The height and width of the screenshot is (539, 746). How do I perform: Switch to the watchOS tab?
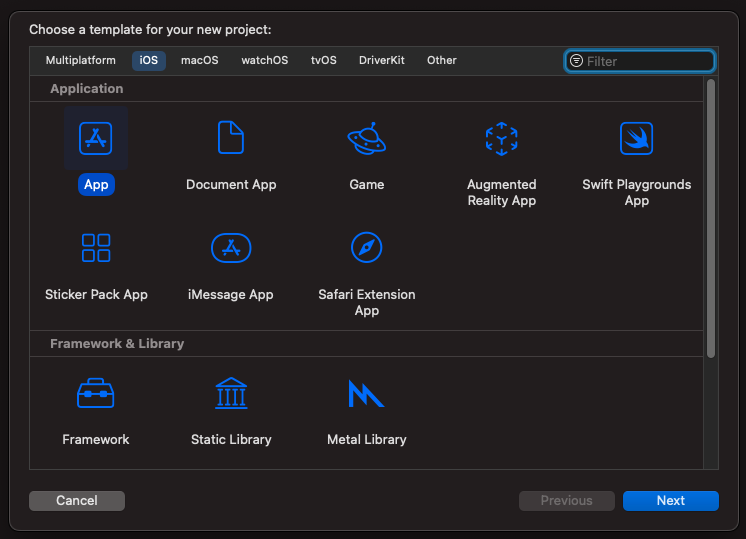coord(264,60)
